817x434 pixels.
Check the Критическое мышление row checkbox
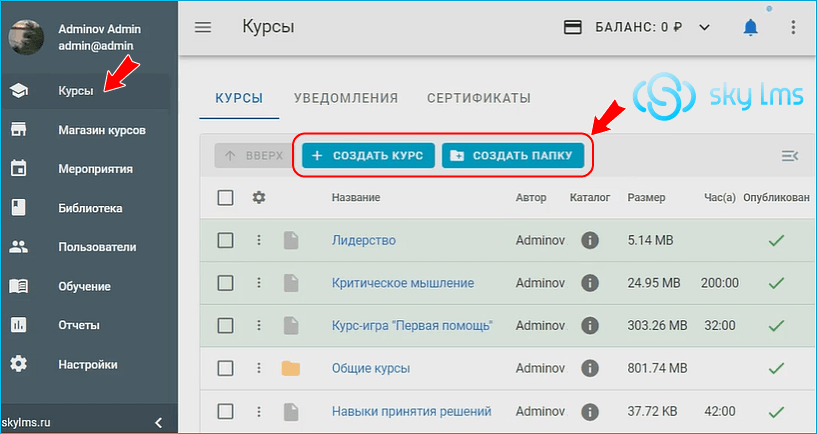coord(225,283)
